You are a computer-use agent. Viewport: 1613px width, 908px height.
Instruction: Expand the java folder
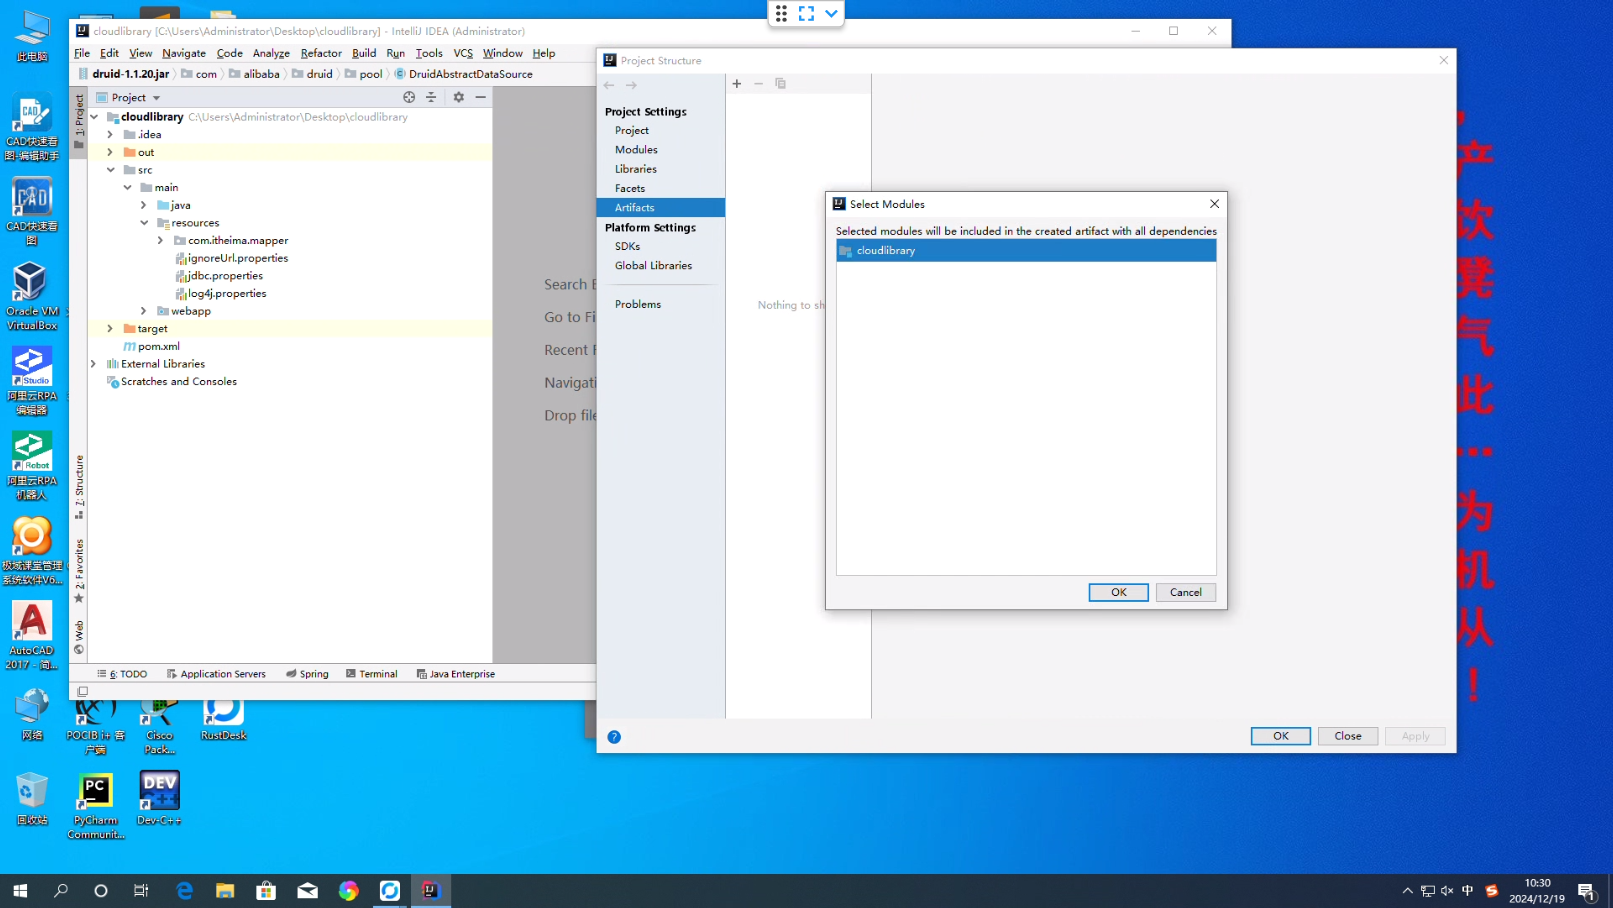pyautogui.click(x=144, y=205)
